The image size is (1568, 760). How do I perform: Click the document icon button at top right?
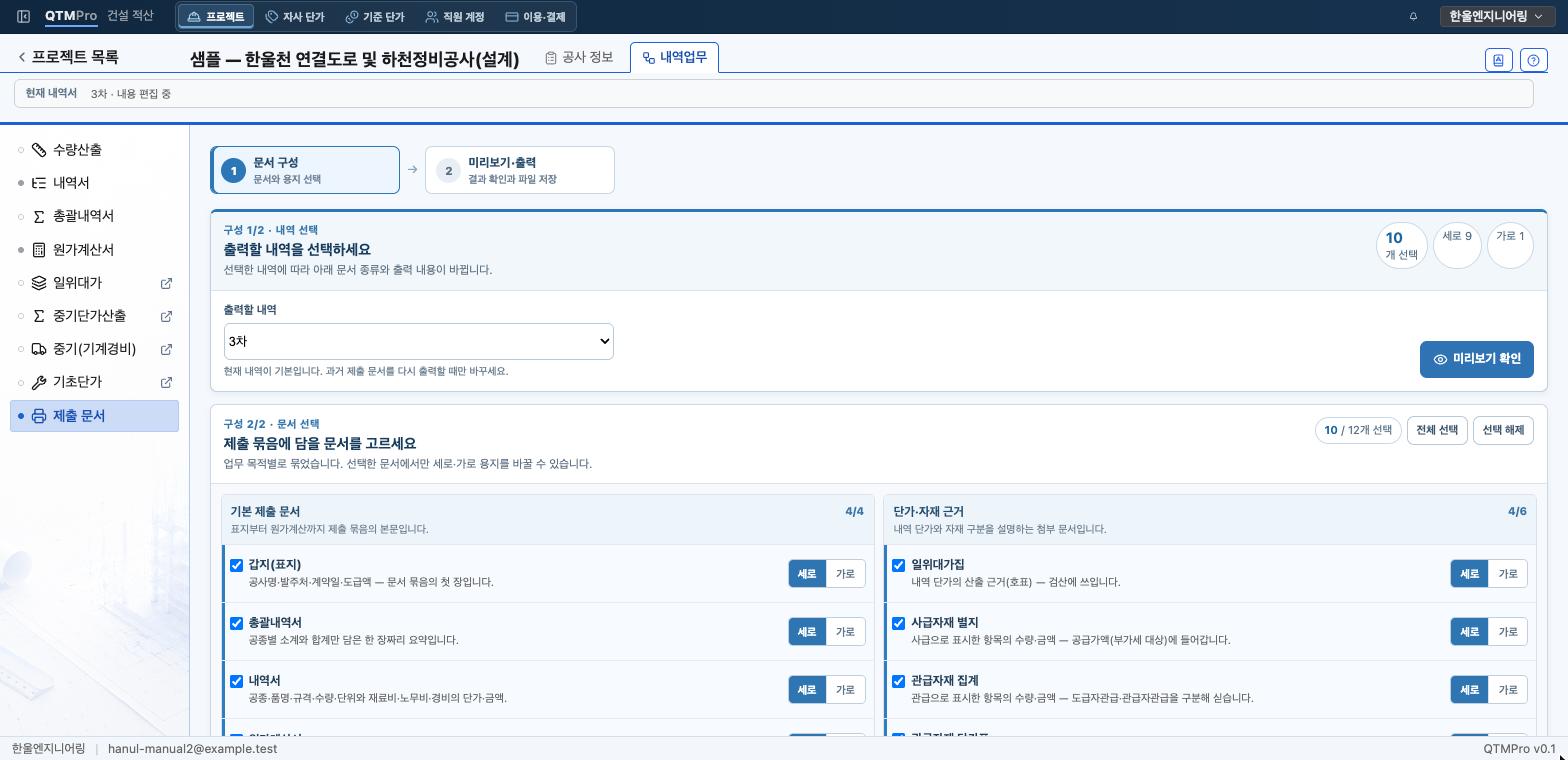(x=1498, y=60)
